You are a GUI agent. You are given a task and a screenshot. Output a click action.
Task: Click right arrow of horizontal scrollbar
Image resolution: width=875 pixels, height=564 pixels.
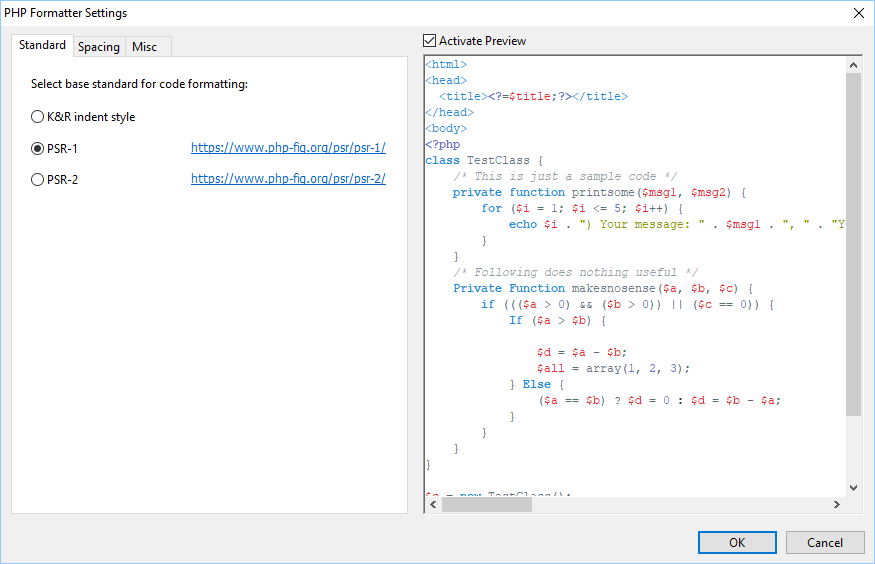tap(837, 505)
